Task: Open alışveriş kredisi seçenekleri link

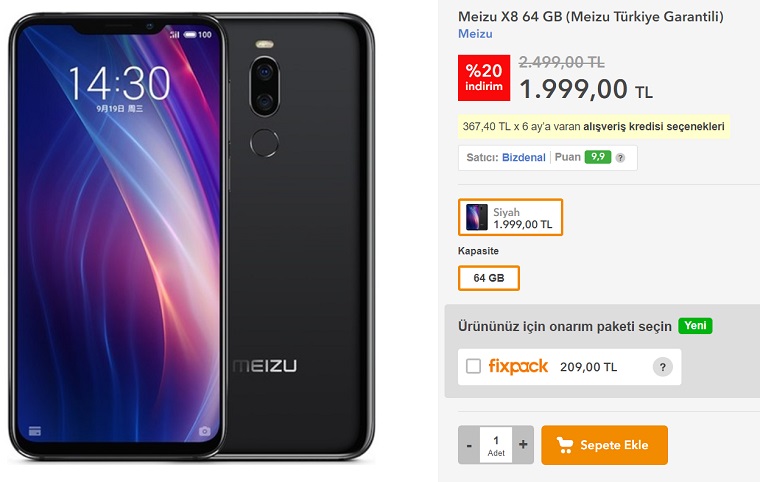Action: (653, 127)
